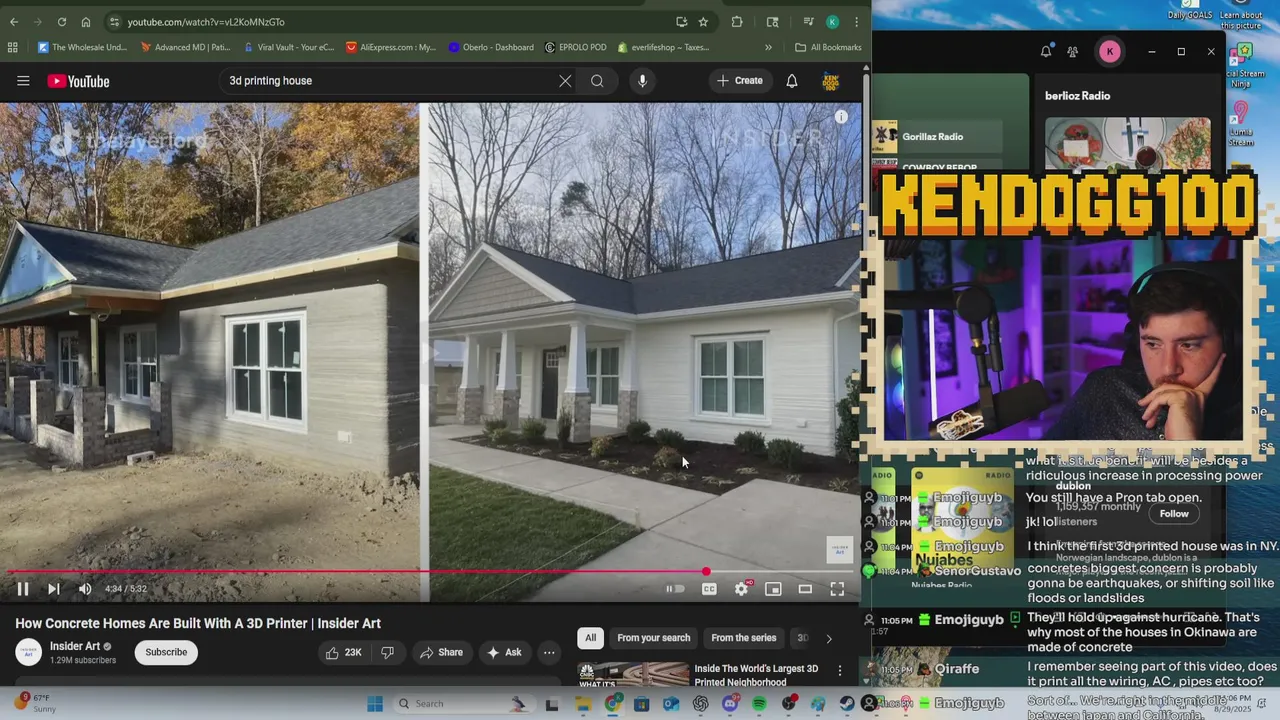Play Gorillaz Radio in Spotify
1280x720 pixels.
936,137
